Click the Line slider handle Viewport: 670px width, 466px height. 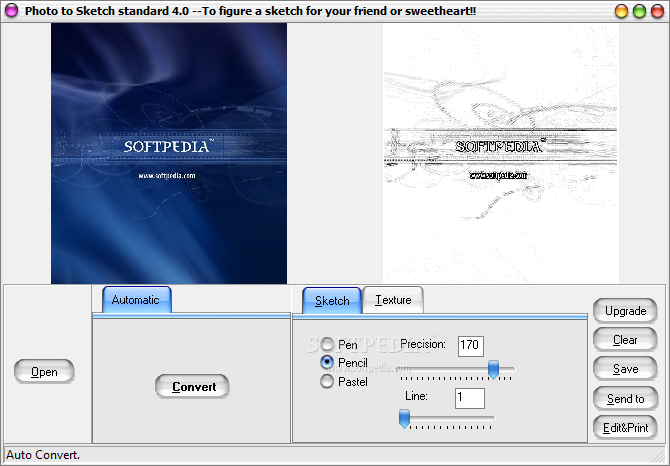[x=404, y=419]
